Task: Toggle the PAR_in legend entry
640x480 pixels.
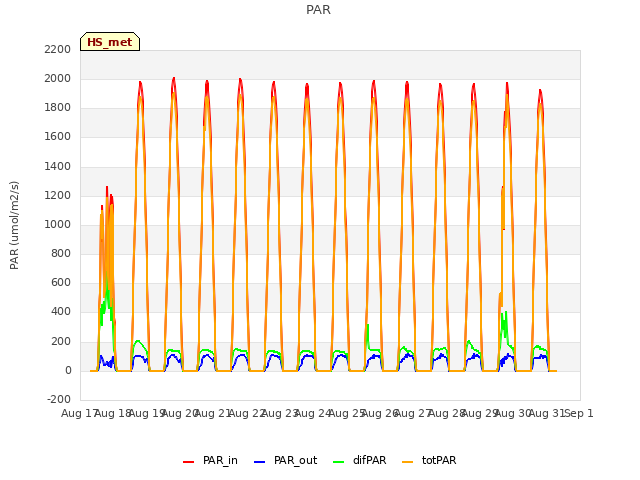Action: pyautogui.click(x=210, y=460)
